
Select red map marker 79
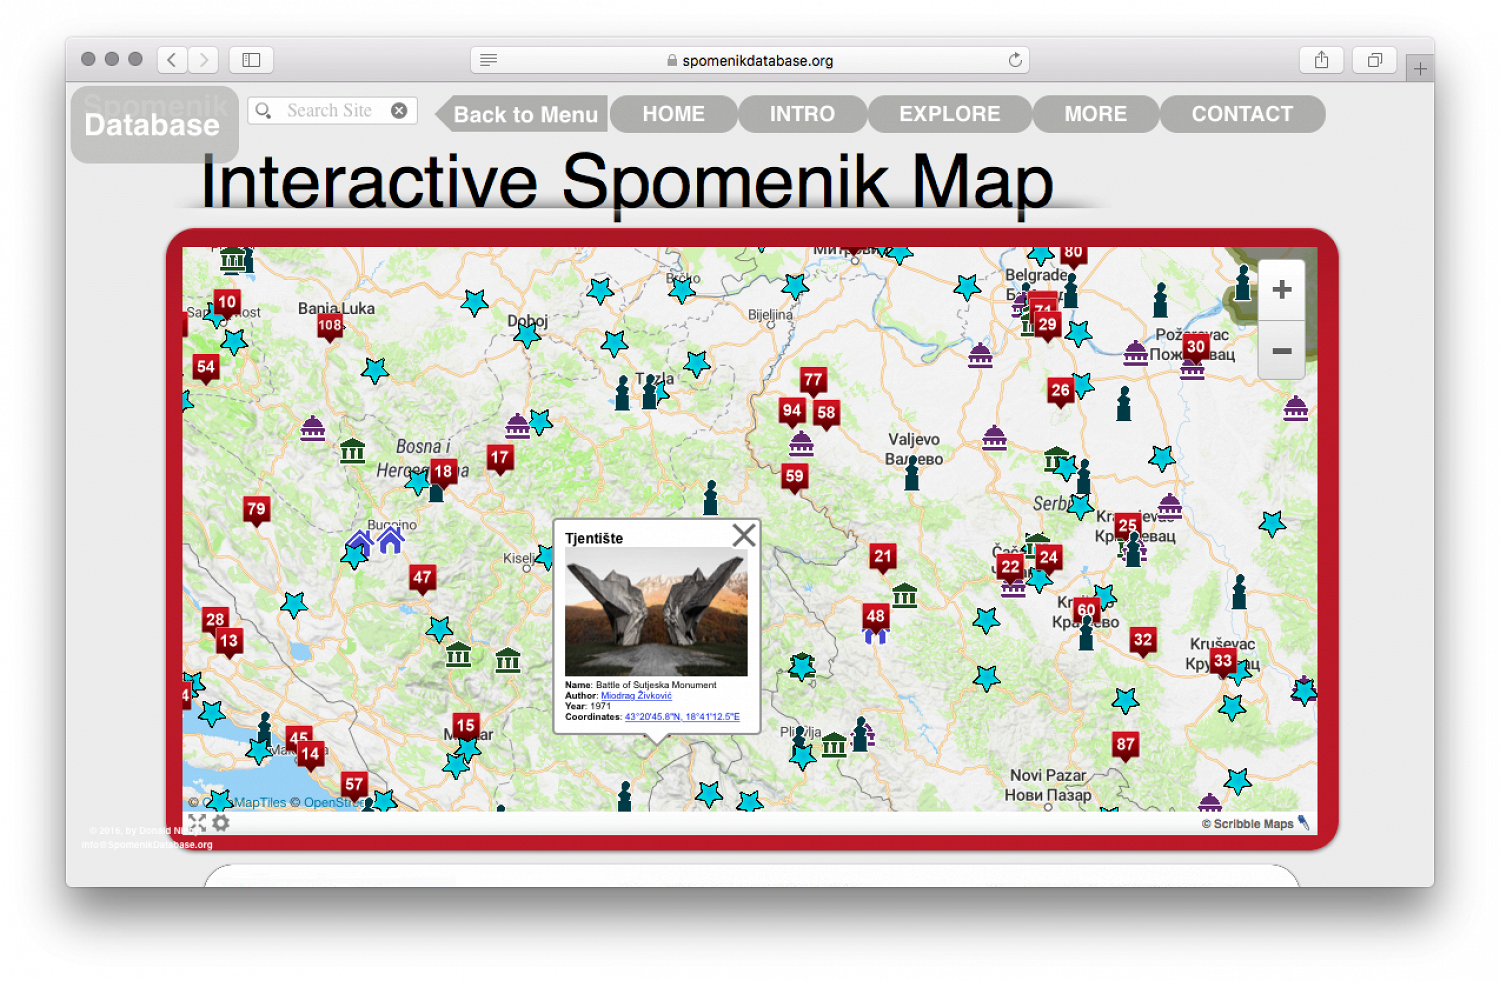tap(256, 511)
